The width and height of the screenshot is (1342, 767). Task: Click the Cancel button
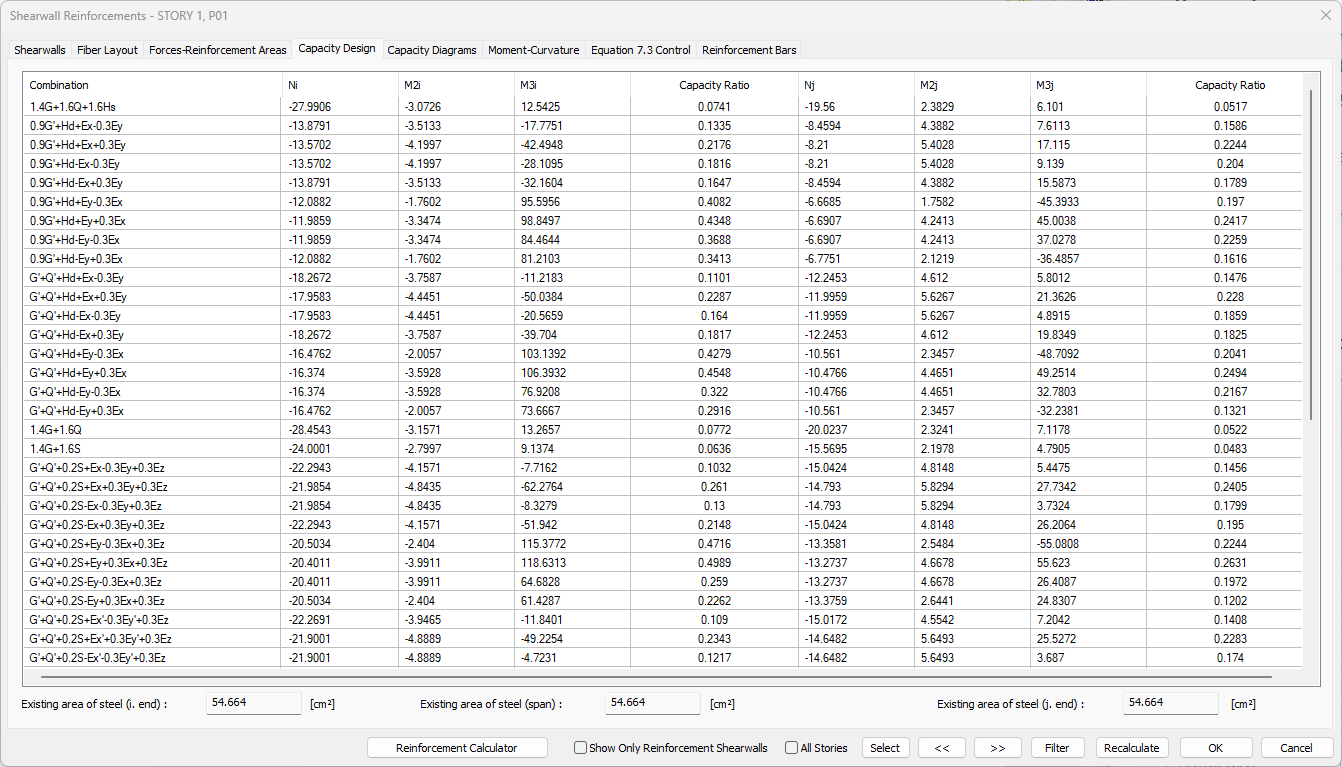click(1296, 748)
